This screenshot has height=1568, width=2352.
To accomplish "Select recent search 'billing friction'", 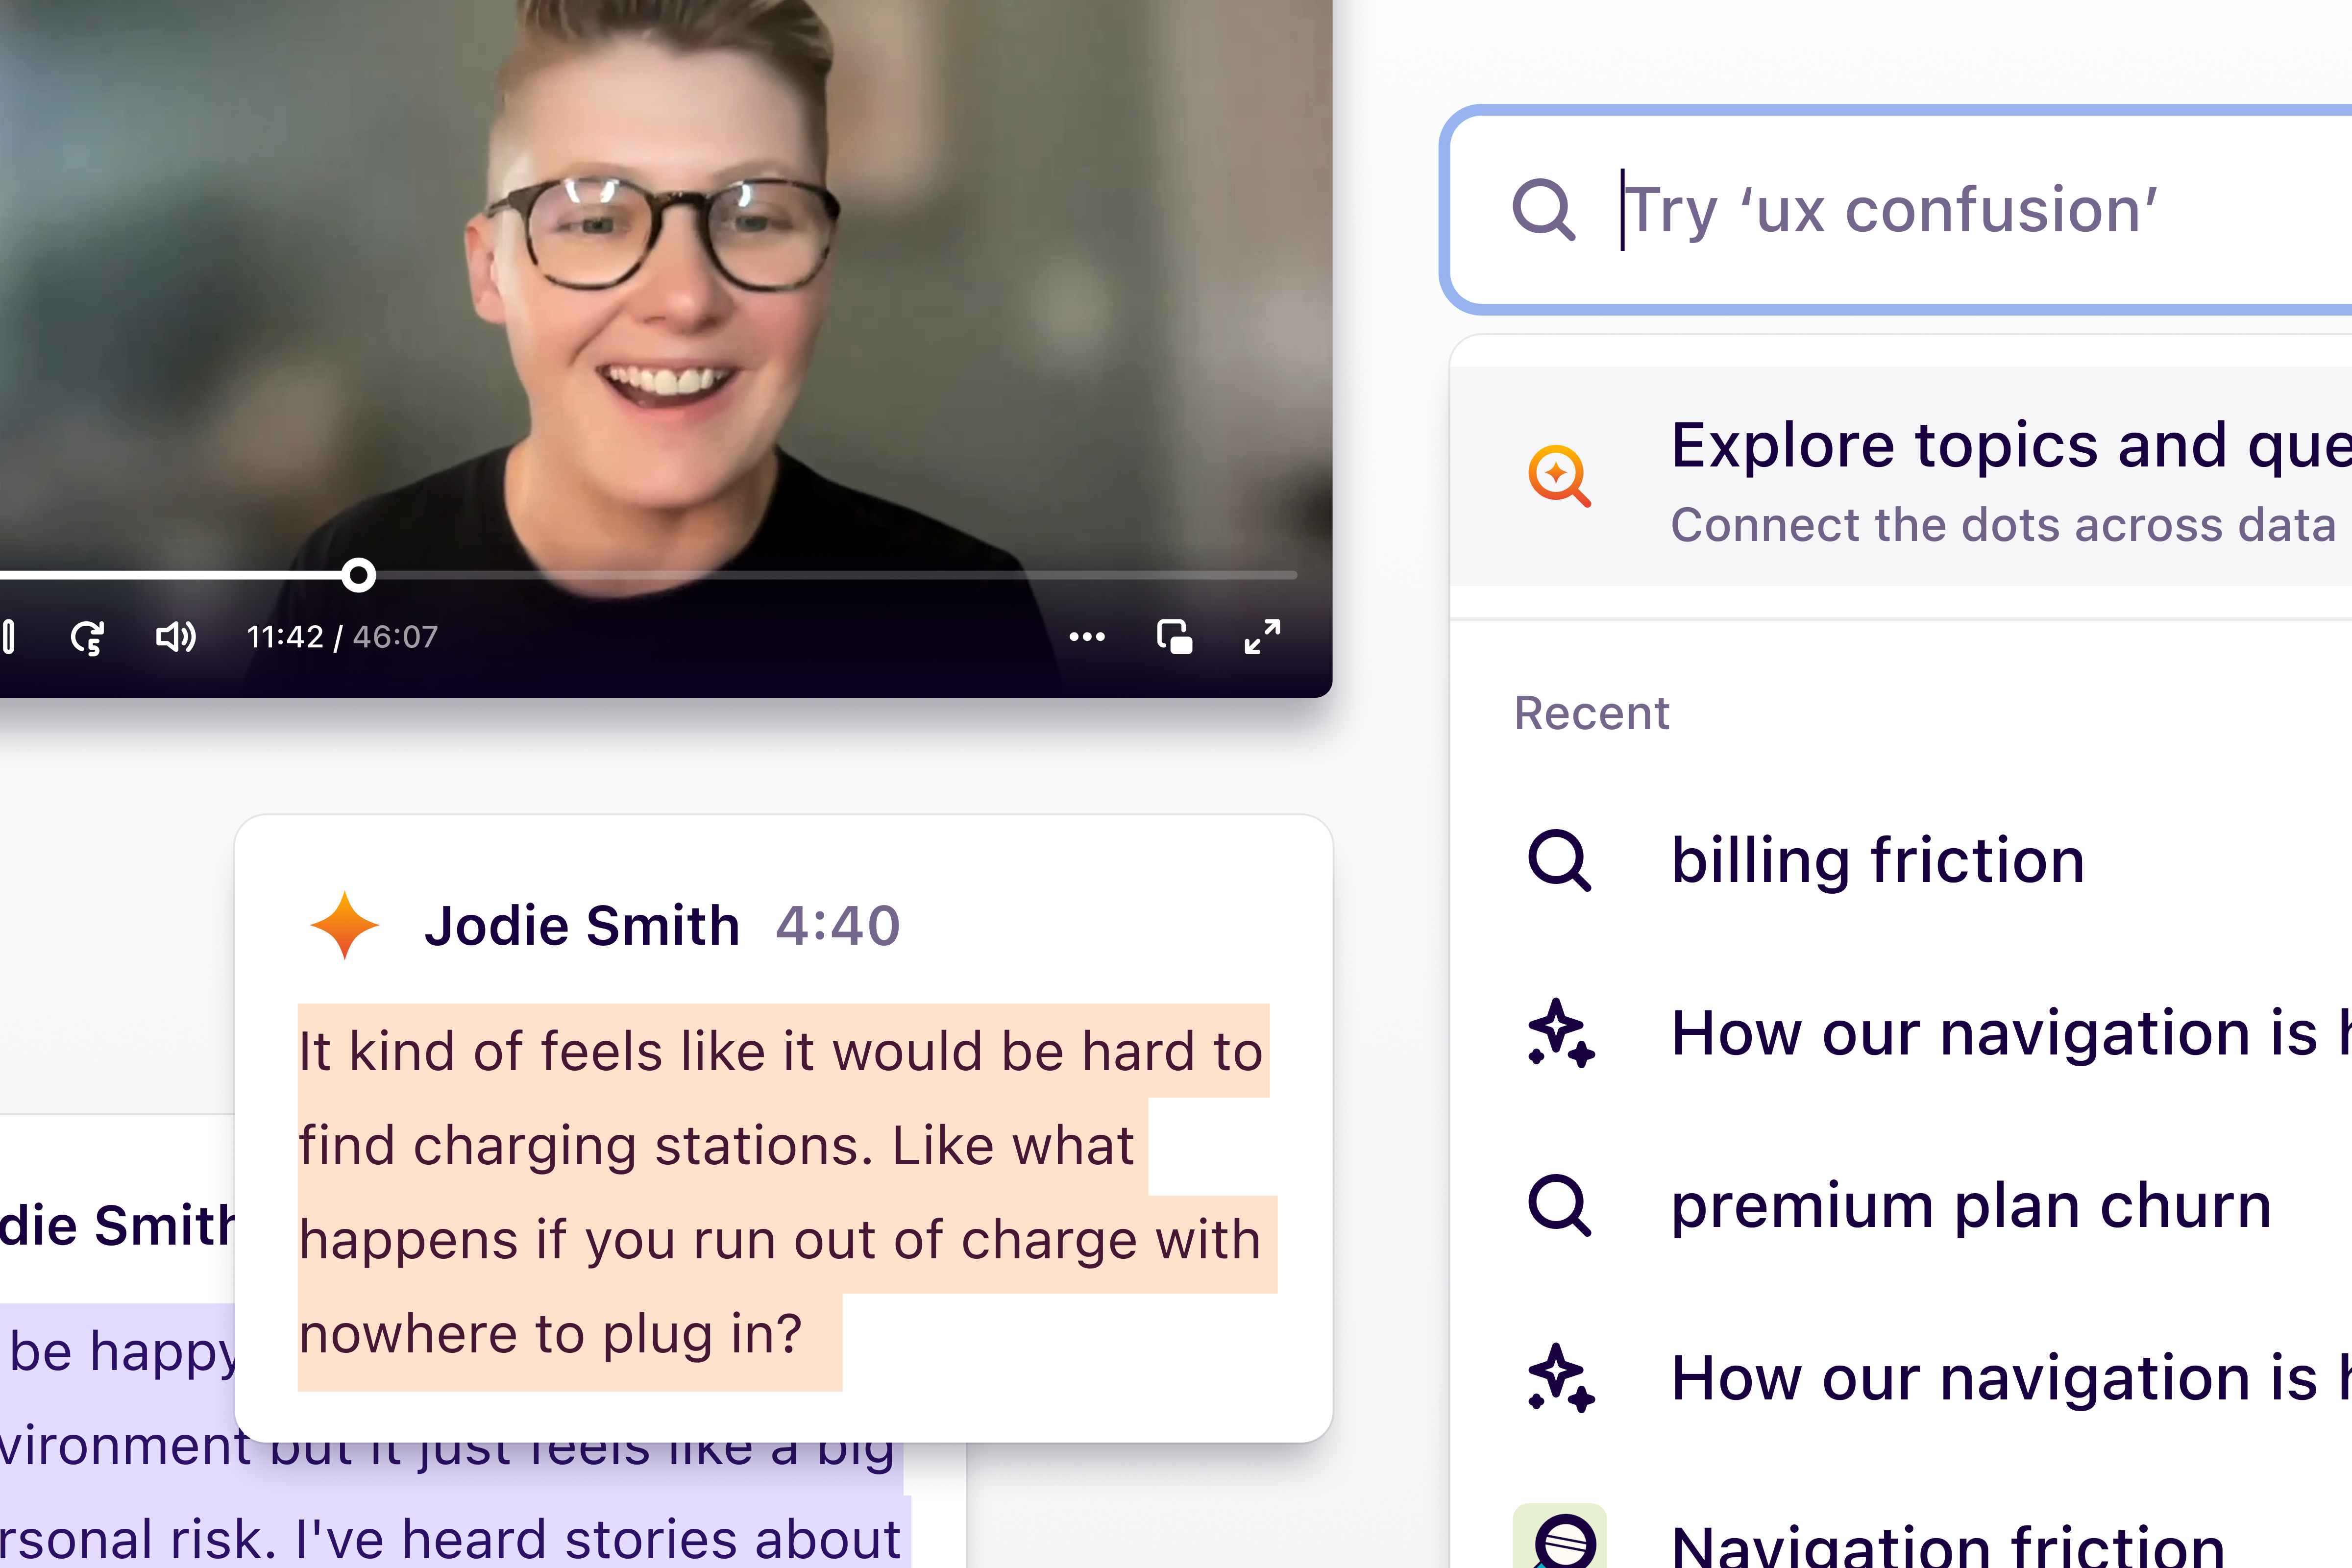I will pos(1877,860).
